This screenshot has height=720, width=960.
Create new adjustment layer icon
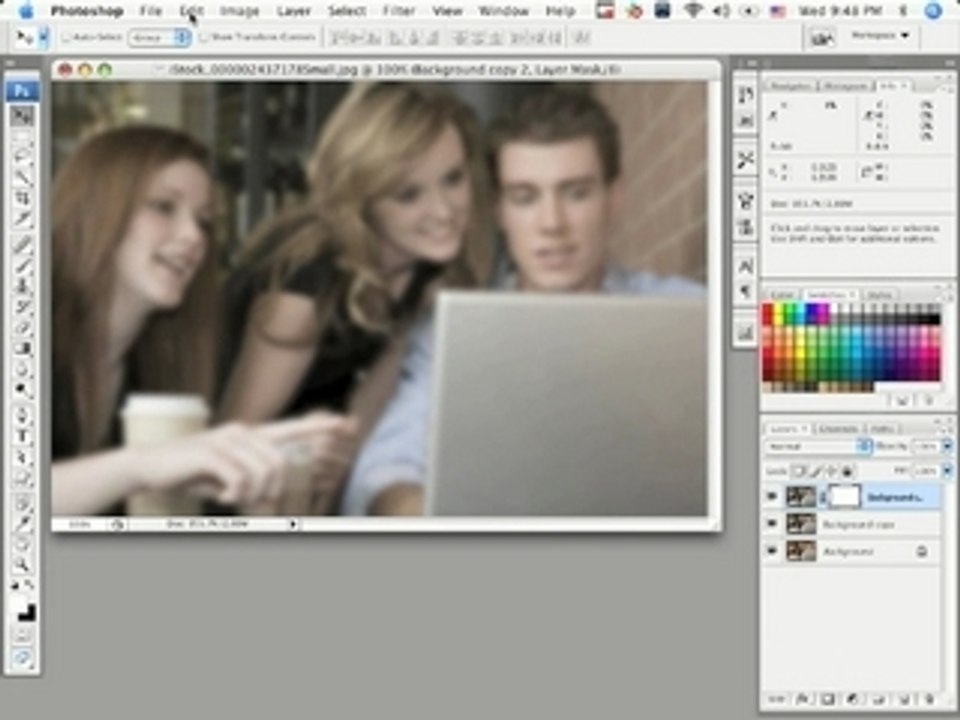pyautogui.click(x=853, y=699)
